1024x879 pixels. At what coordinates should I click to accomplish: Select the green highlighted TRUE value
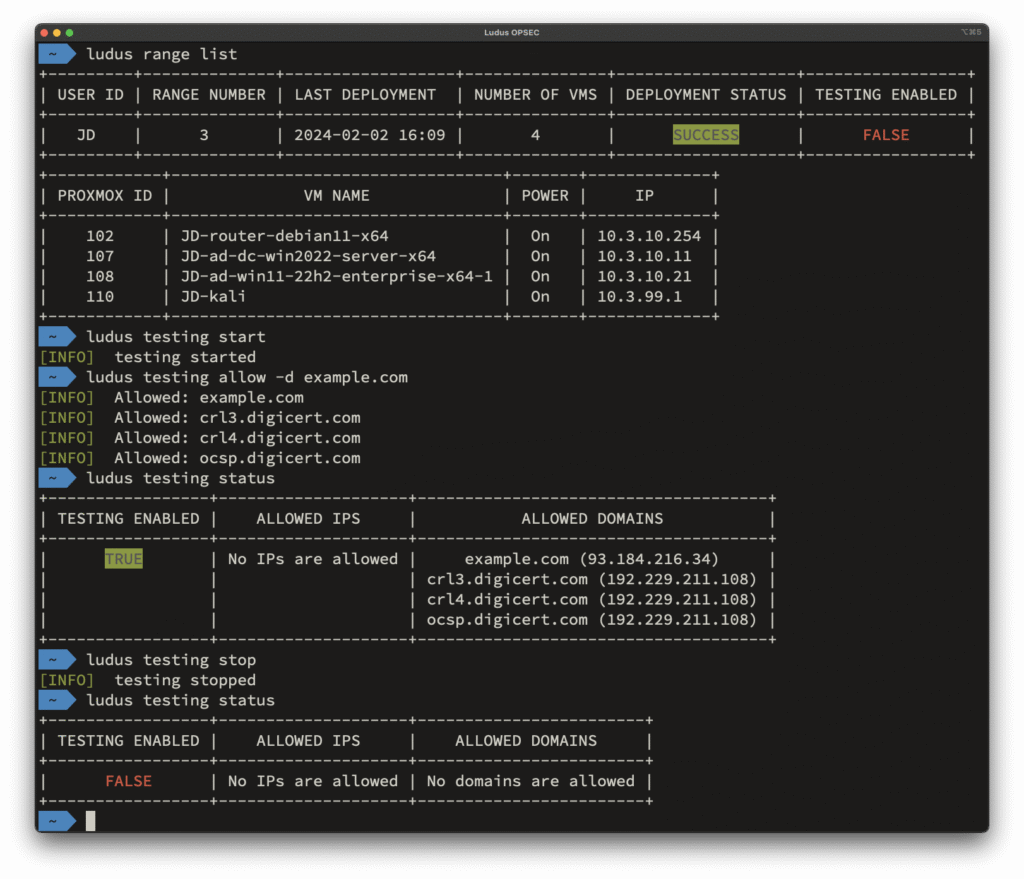[123, 559]
